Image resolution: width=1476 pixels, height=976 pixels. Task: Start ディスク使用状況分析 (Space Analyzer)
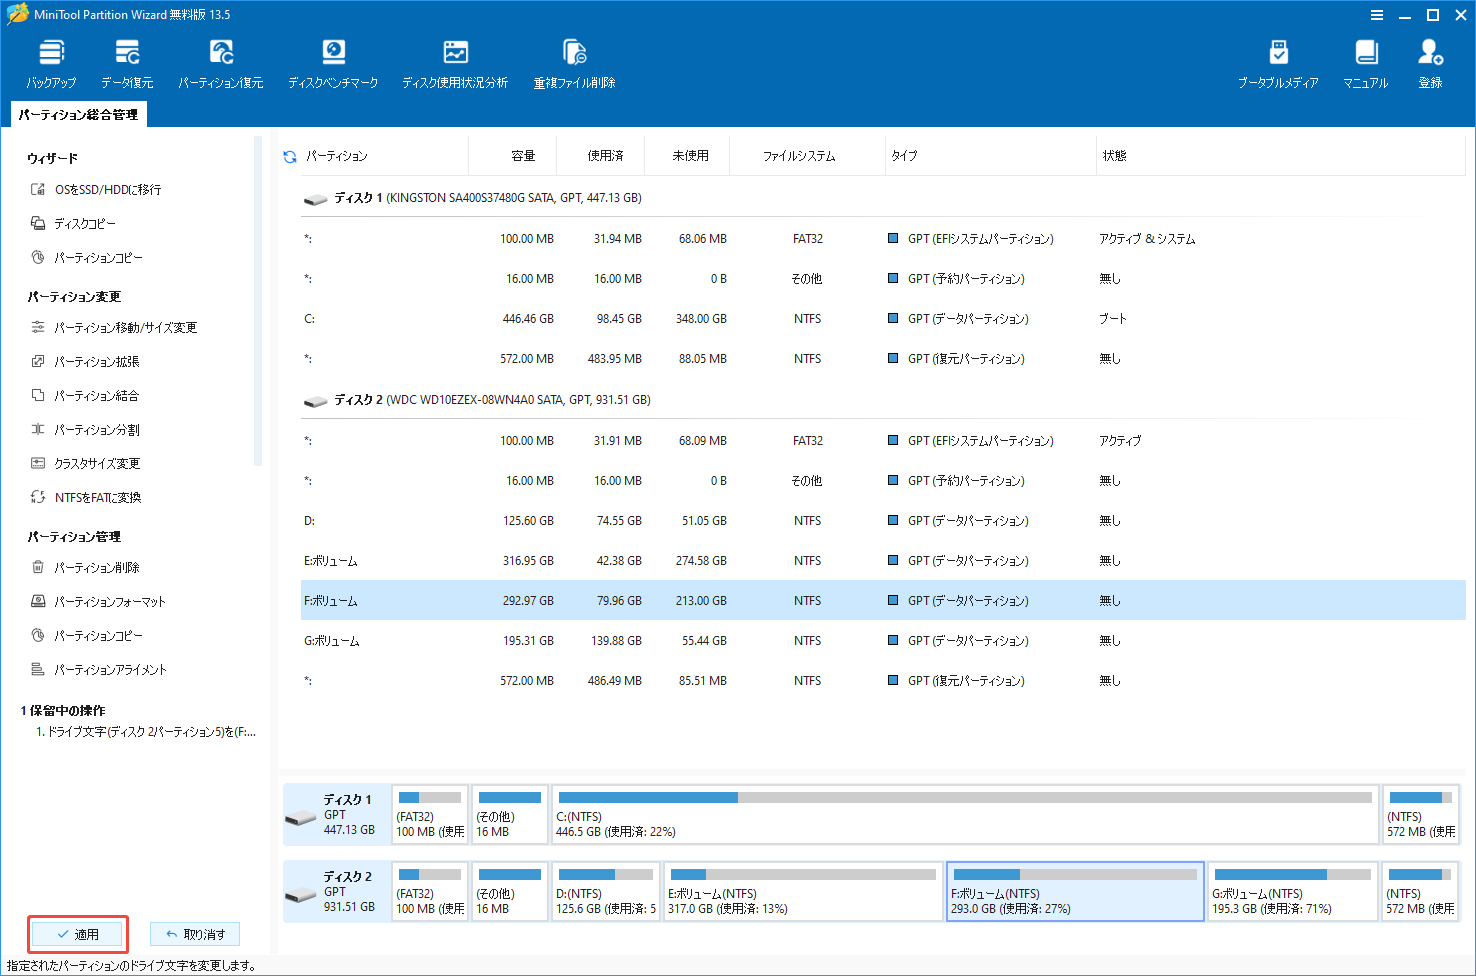click(455, 62)
